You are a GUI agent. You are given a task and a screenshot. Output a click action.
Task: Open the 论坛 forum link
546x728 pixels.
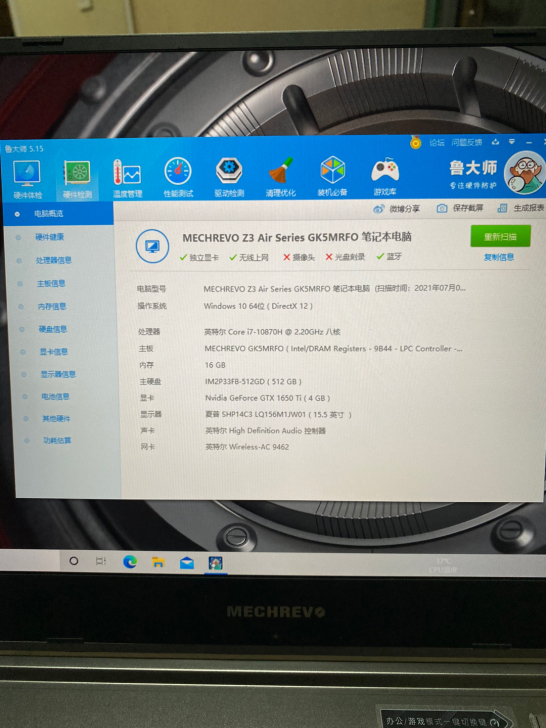[436, 143]
